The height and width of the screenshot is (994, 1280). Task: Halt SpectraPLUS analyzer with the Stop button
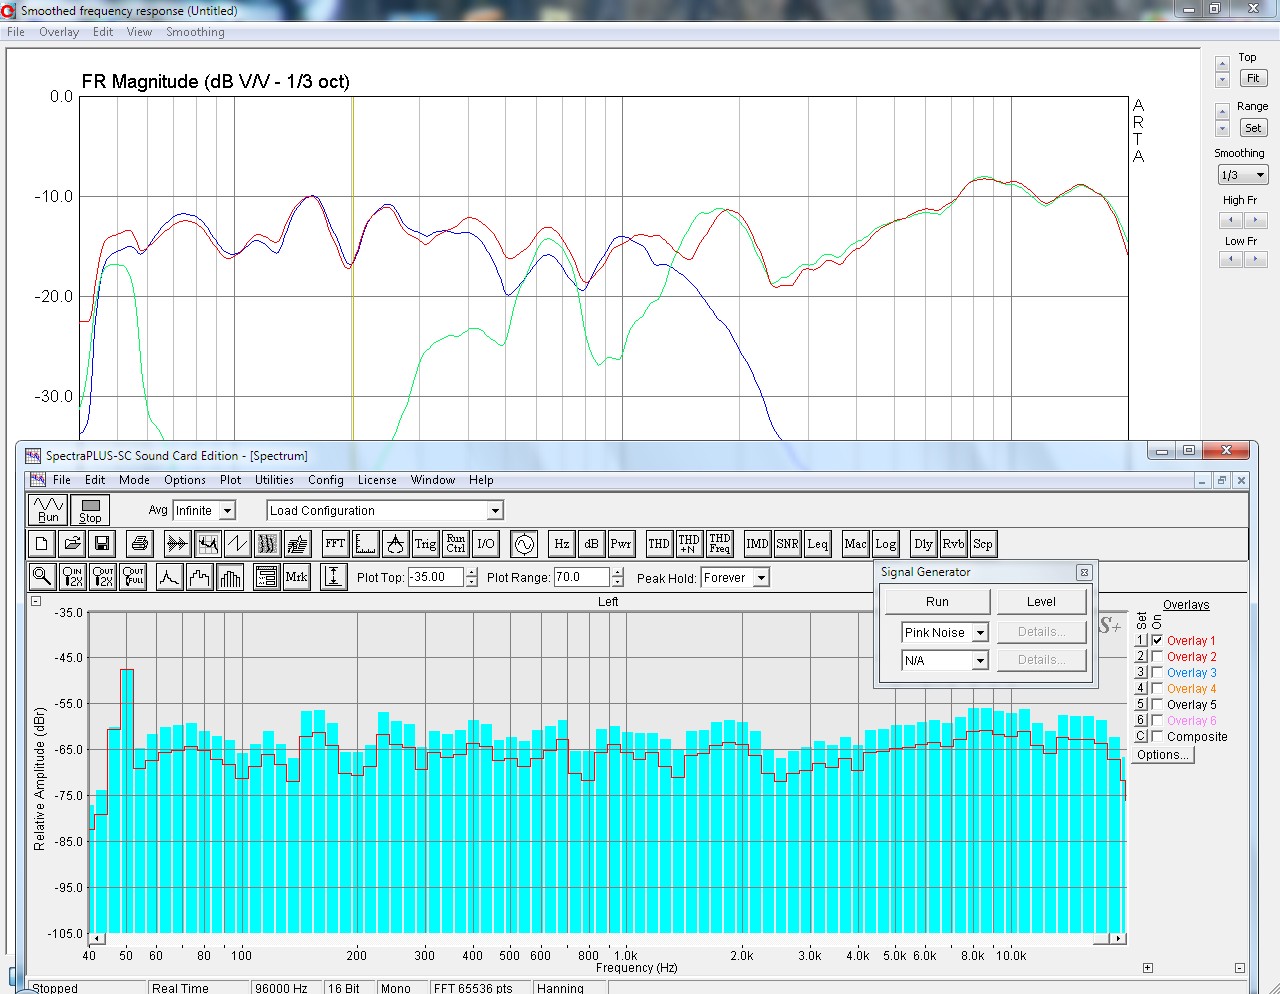pyautogui.click(x=90, y=510)
